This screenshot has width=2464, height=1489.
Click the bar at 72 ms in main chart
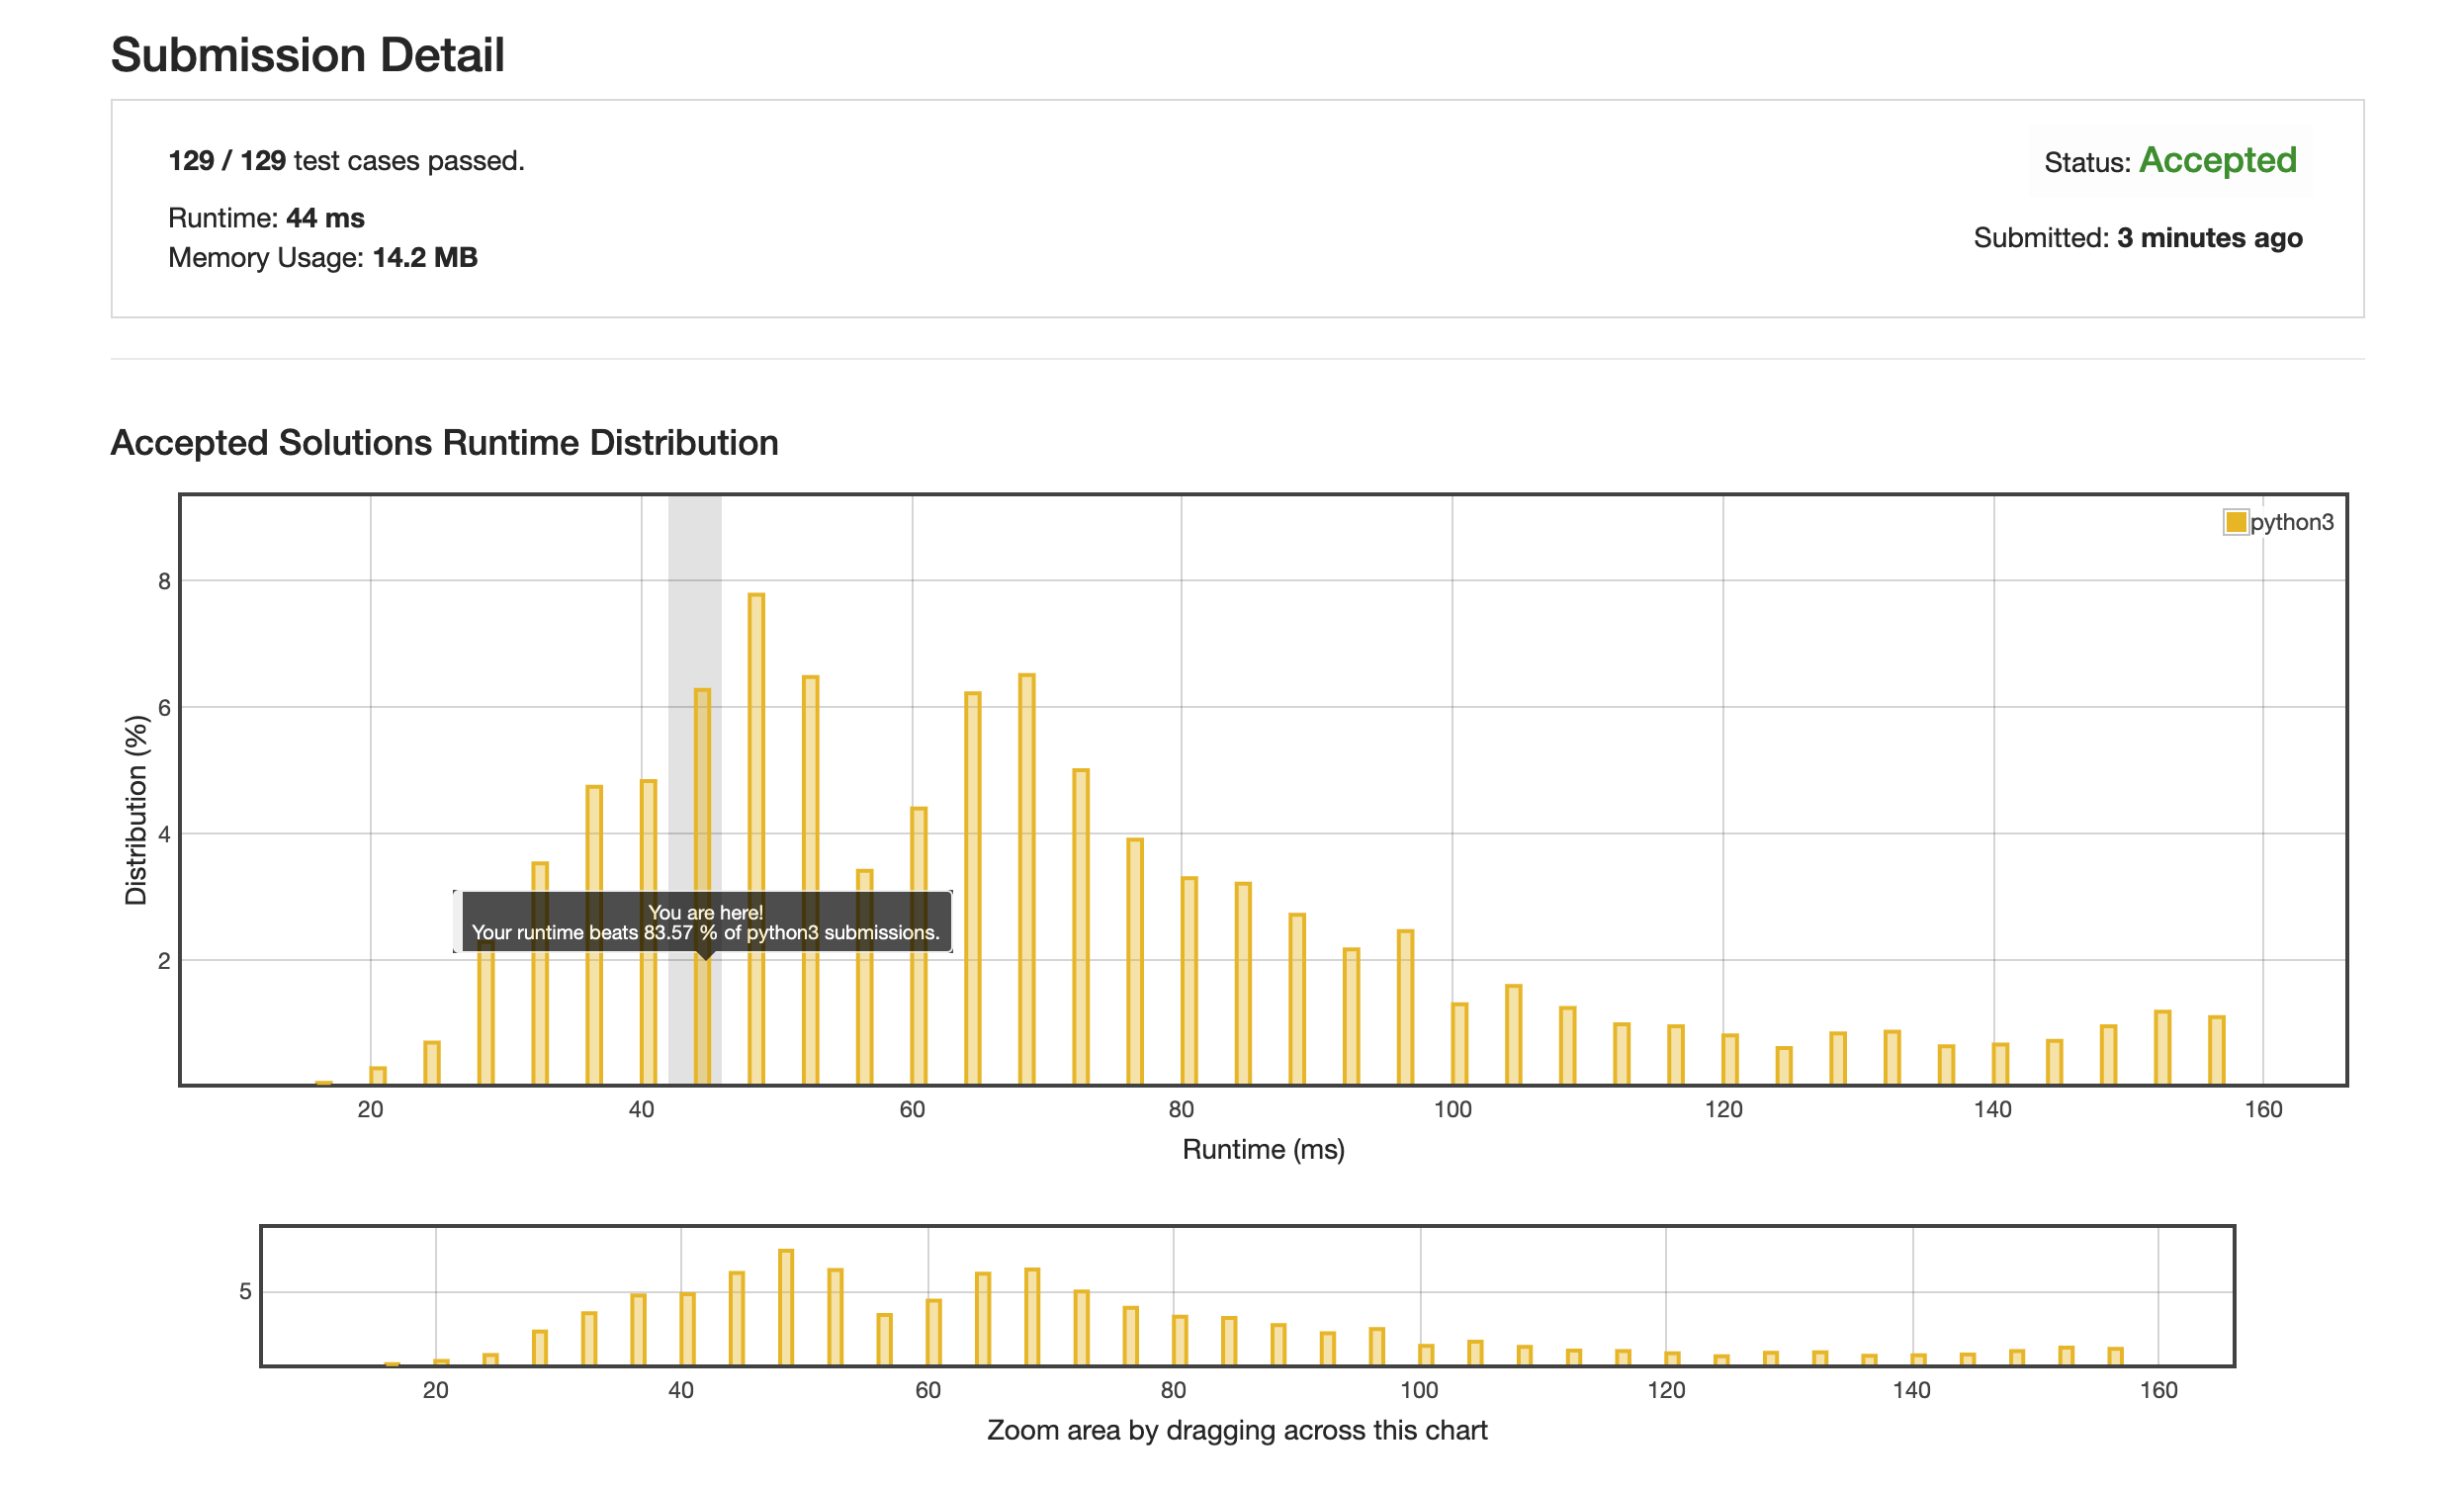[1080, 927]
